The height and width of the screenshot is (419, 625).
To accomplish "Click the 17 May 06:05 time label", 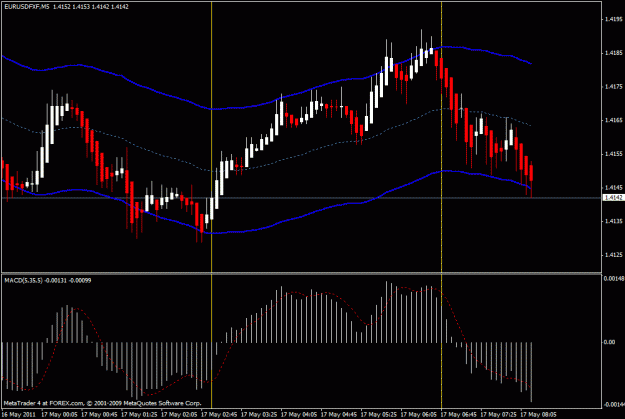I will pos(419,415).
